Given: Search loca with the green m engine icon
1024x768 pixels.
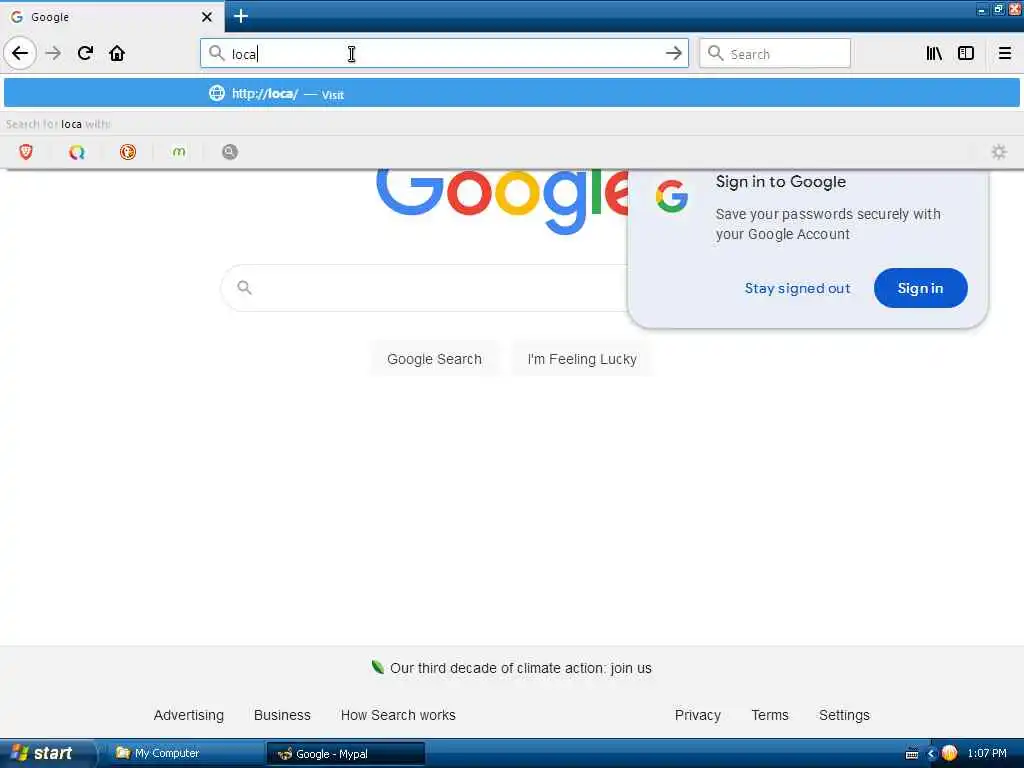Looking at the screenshot, I should [x=178, y=152].
